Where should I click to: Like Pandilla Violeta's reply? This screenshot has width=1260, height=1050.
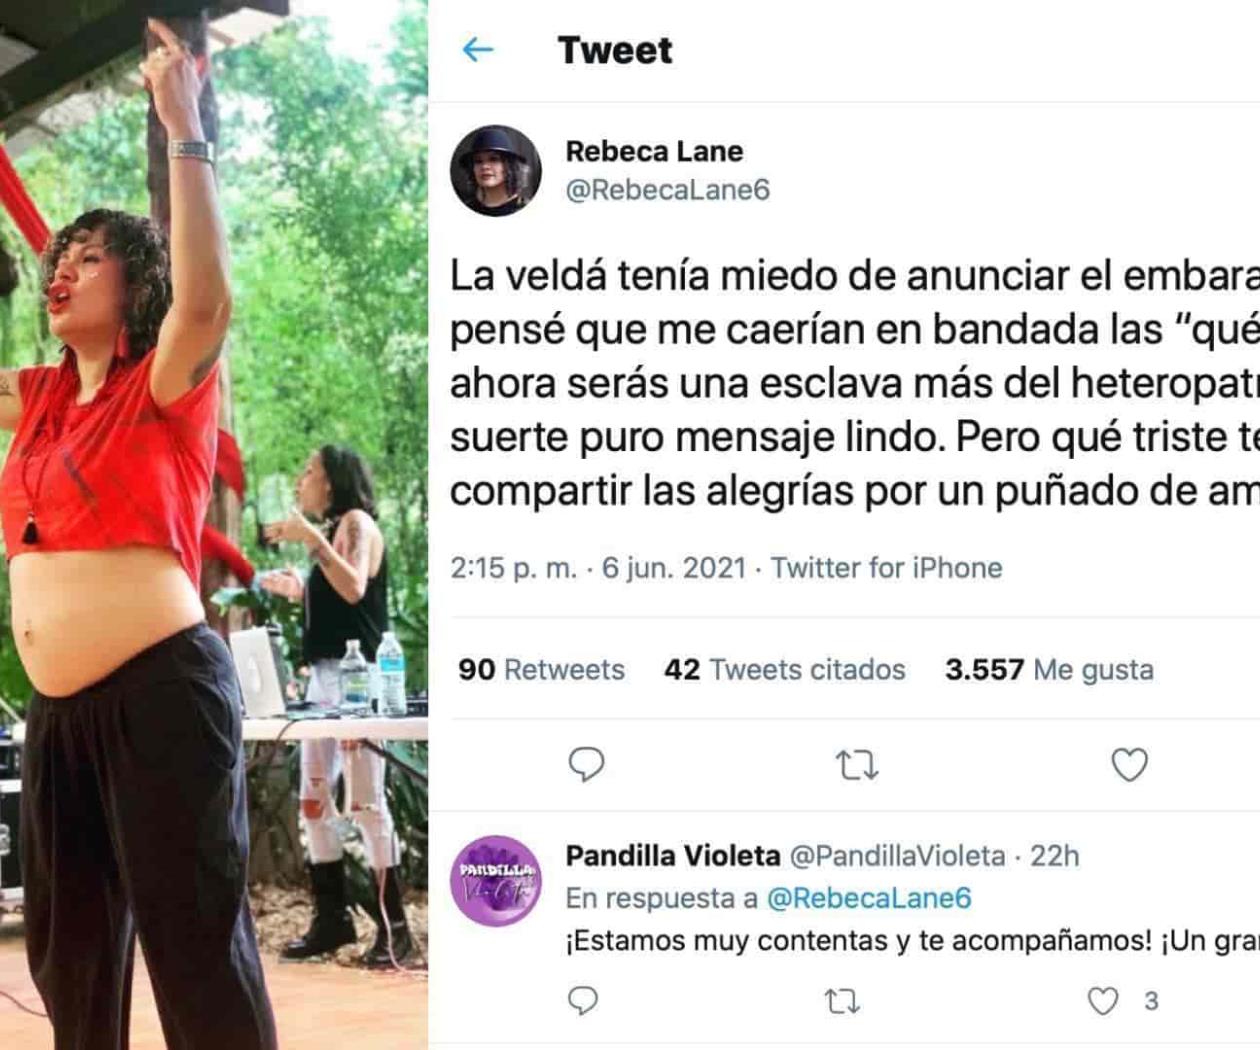(x=1103, y=1001)
